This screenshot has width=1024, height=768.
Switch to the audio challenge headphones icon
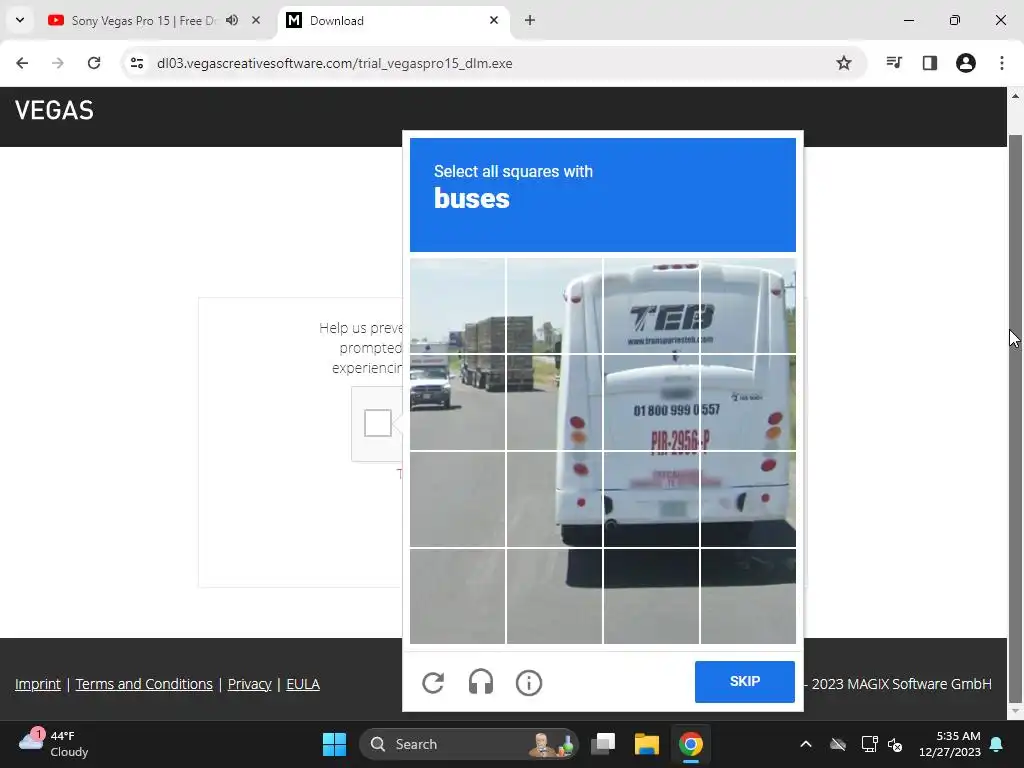pos(481,682)
